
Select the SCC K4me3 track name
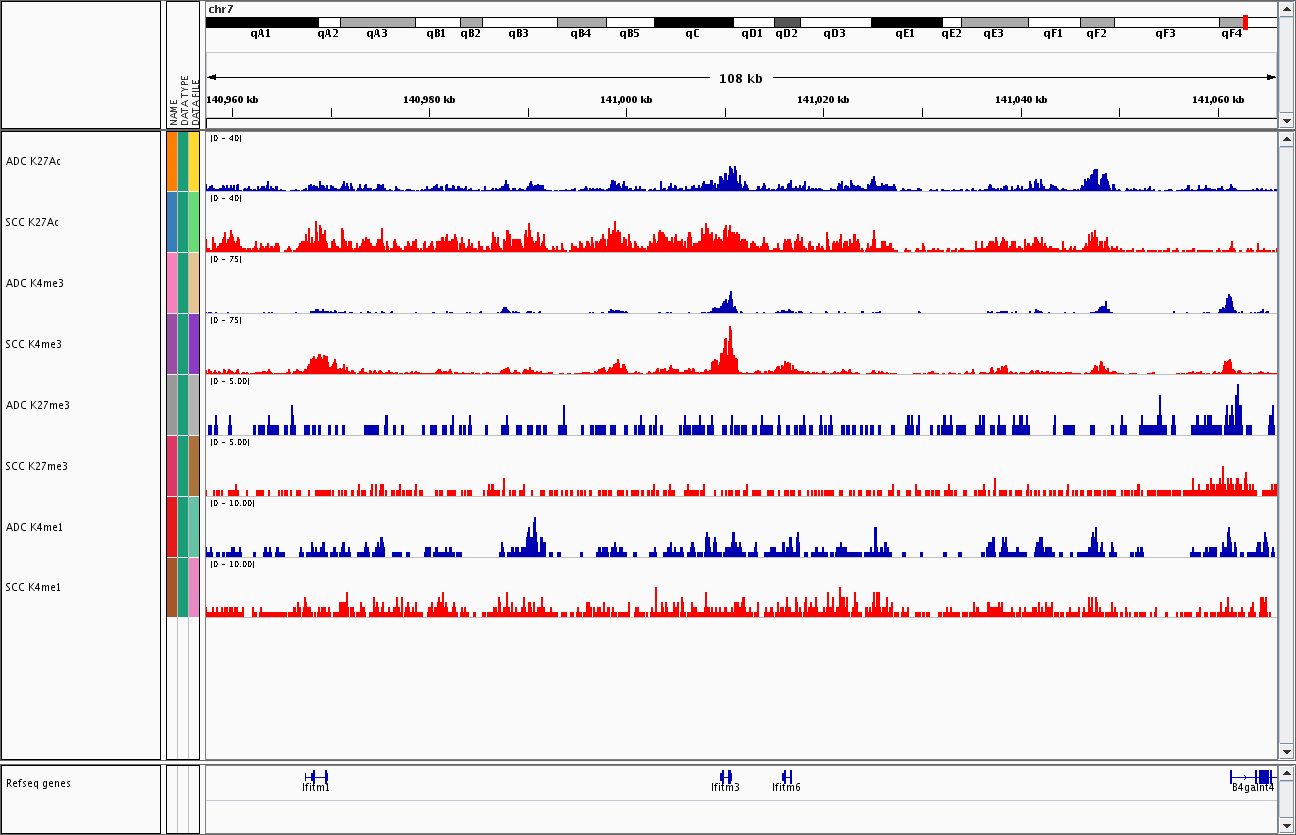pyautogui.click(x=33, y=344)
